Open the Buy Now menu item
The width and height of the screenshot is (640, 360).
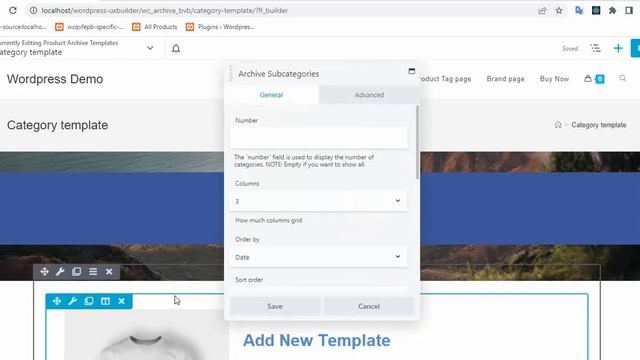click(x=554, y=79)
